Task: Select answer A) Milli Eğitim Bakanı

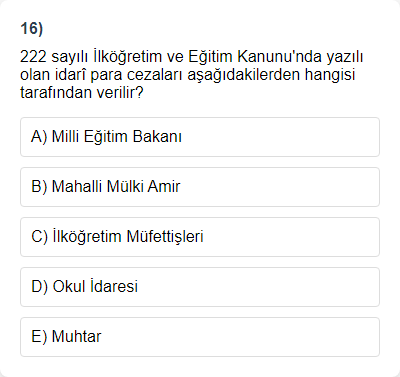Action: (200, 137)
